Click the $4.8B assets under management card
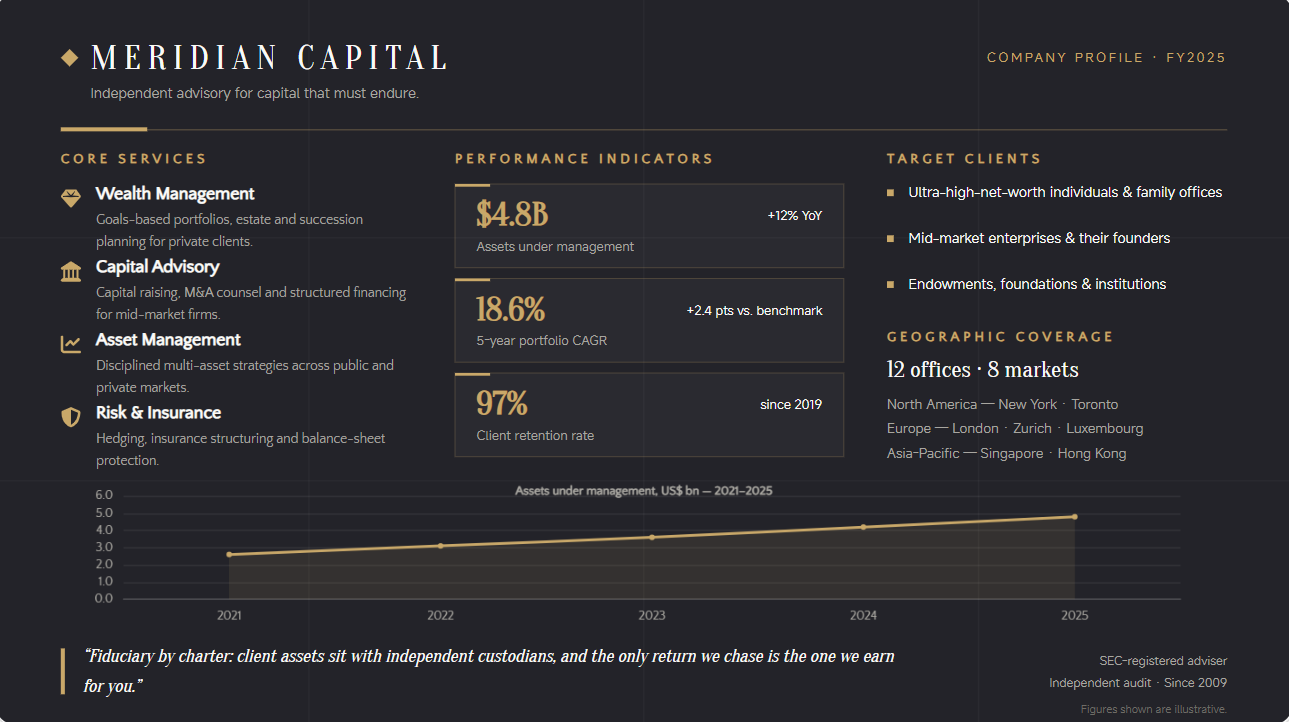 pos(649,226)
